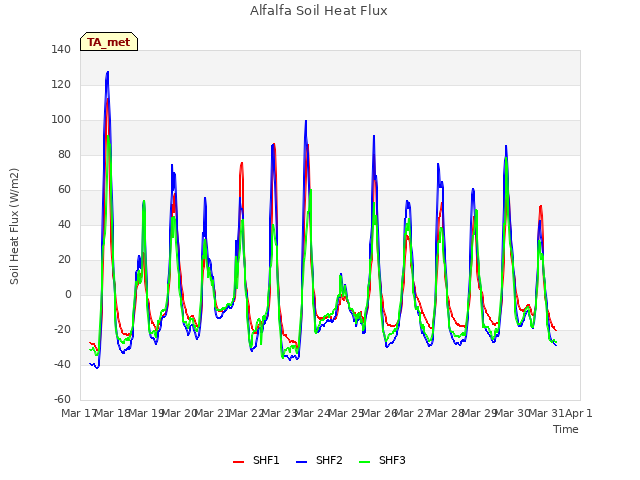Click the chart title Alfalfa Soil Heat Flux

[318, 11]
